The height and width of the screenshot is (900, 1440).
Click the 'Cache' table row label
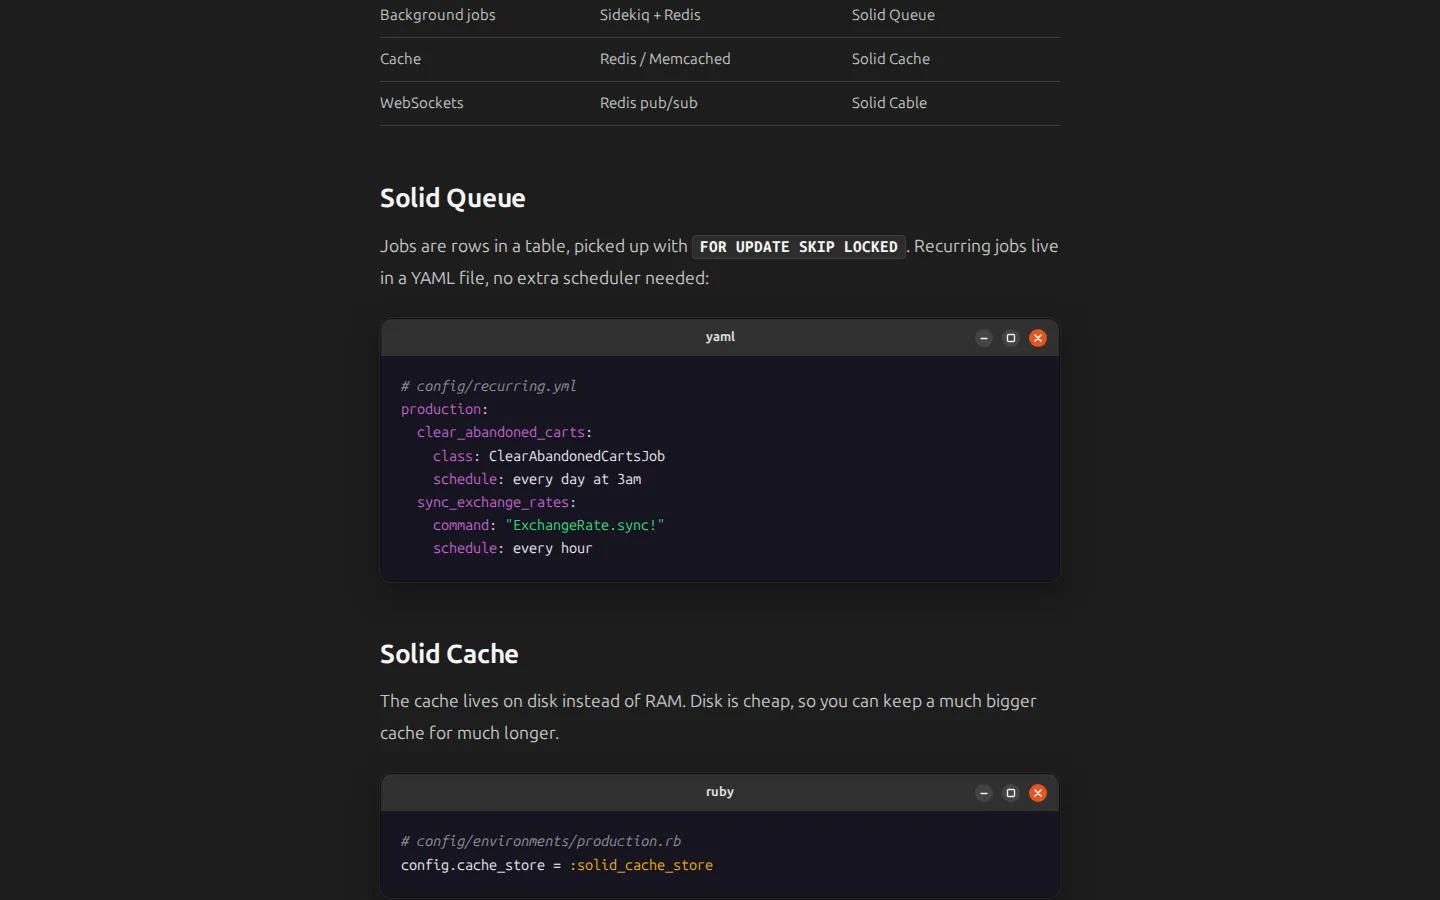(x=400, y=59)
